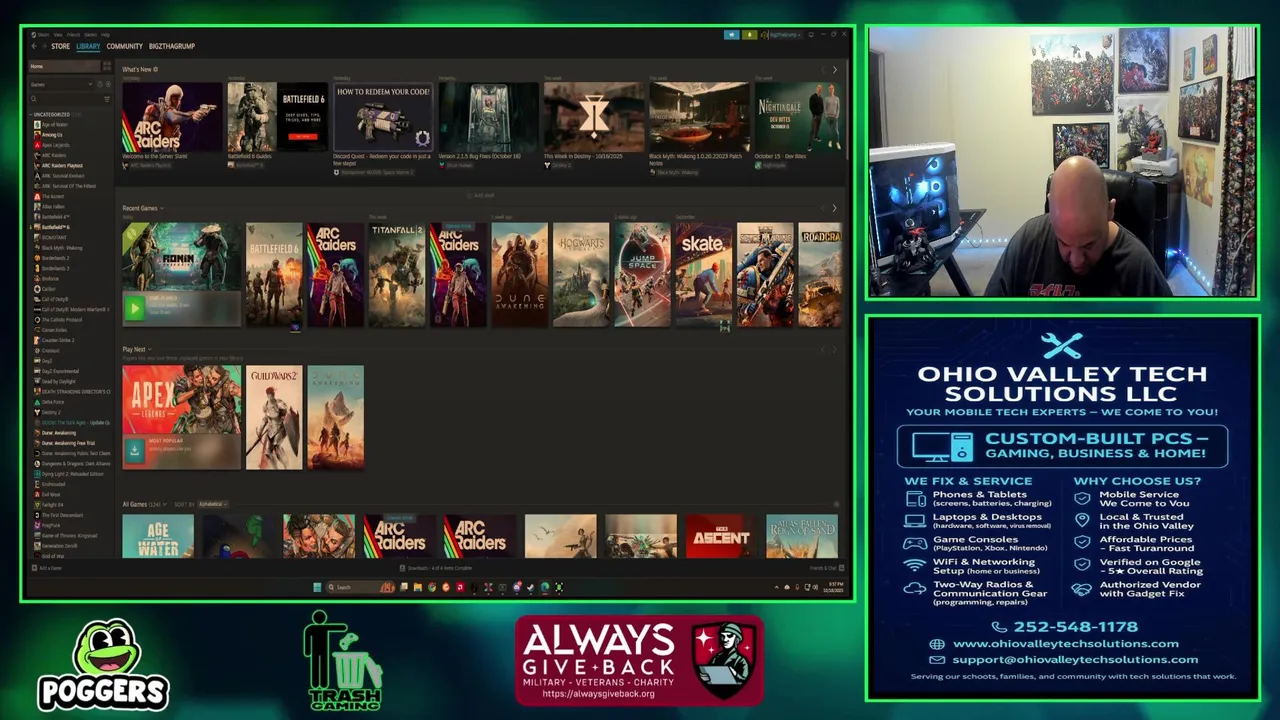Open Age of Water tile in All Games

[x=158, y=536]
